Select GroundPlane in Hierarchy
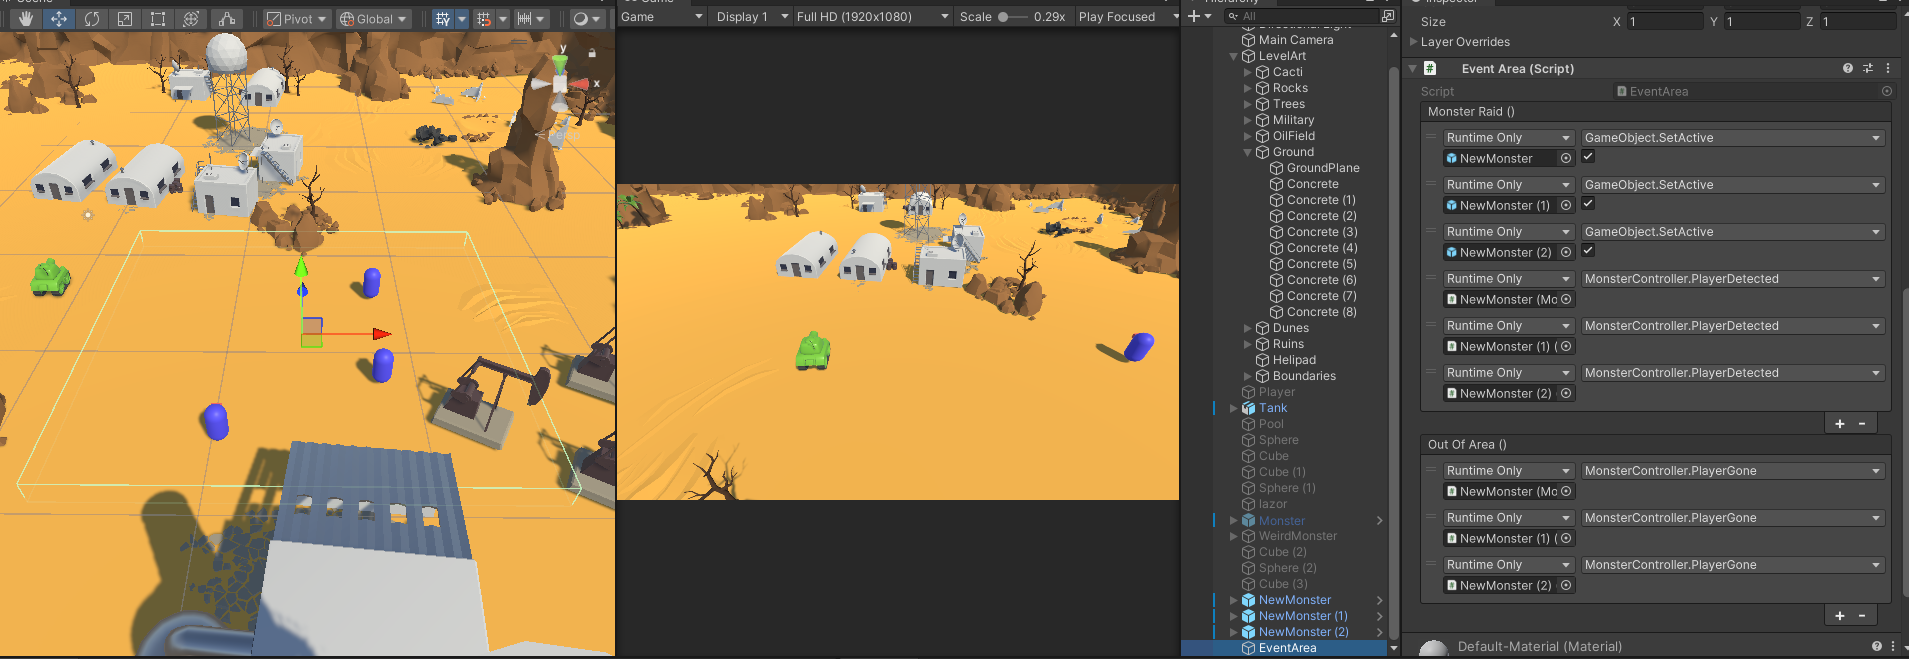Image resolution: width=1909 pixels, height=659 pixels. pos(1323,168)
